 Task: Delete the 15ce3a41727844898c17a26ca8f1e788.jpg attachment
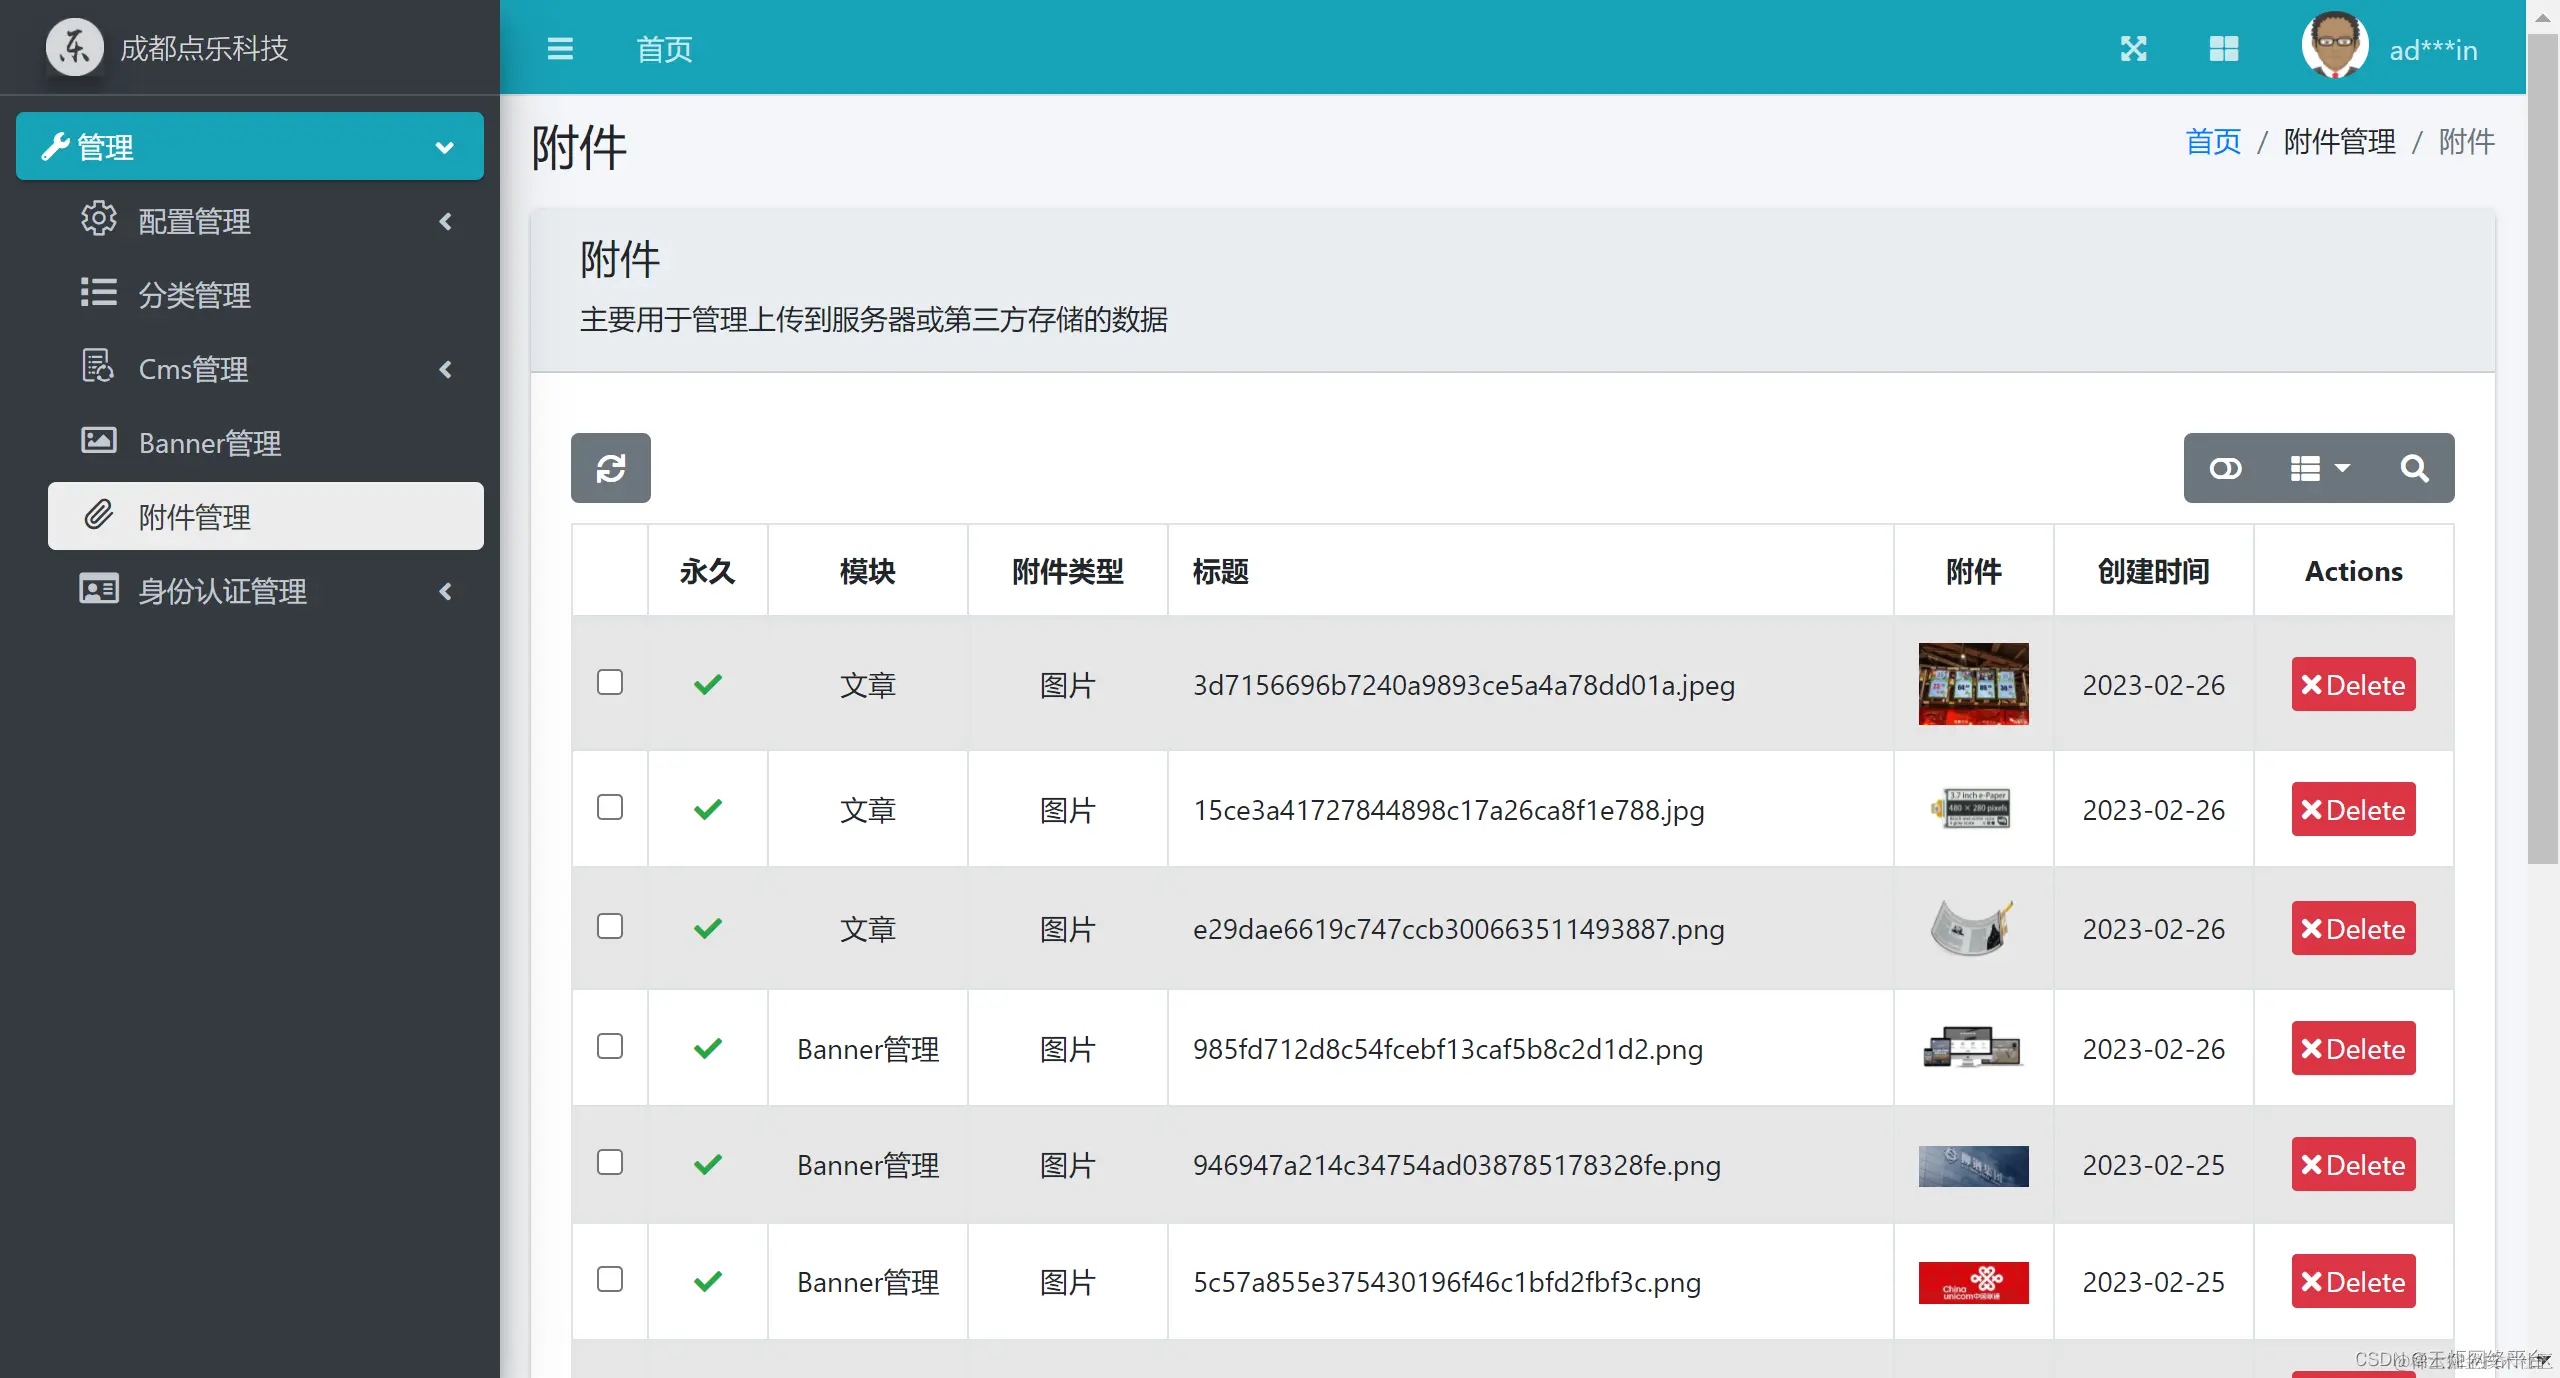pyautogui.click(x=2353, y=809)
